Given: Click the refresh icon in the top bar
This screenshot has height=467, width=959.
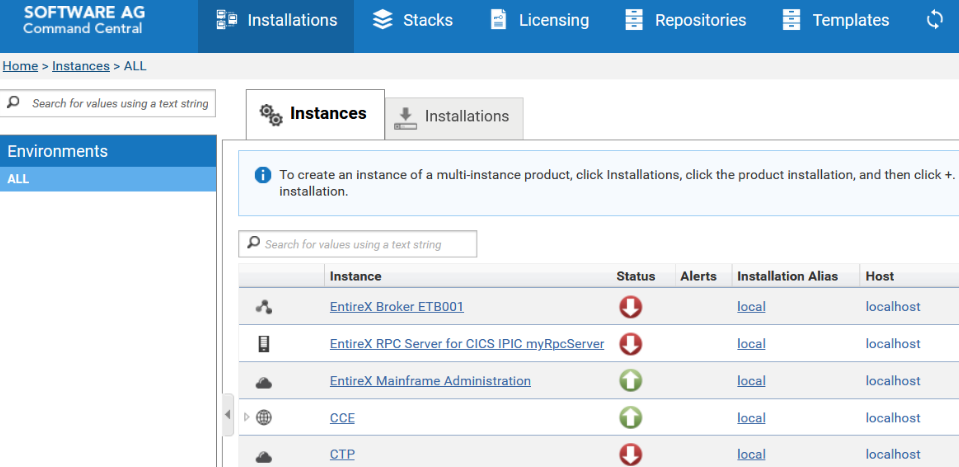Looking at the screenshot, I should pyautogui.click(x=935, y=20).
